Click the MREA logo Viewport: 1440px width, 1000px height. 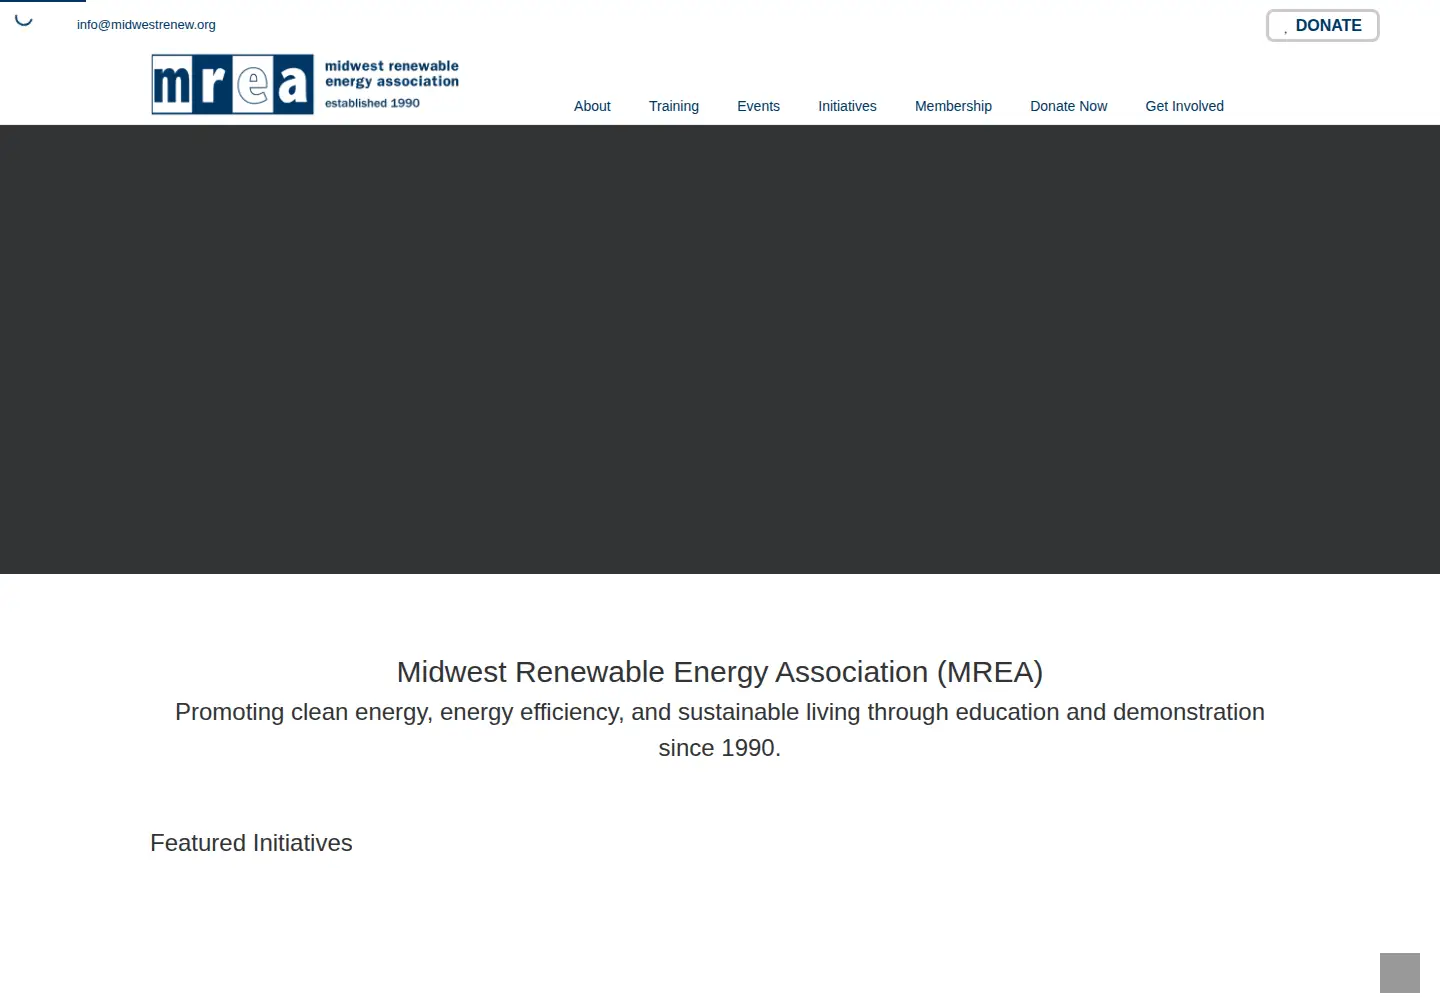[305, 84]
